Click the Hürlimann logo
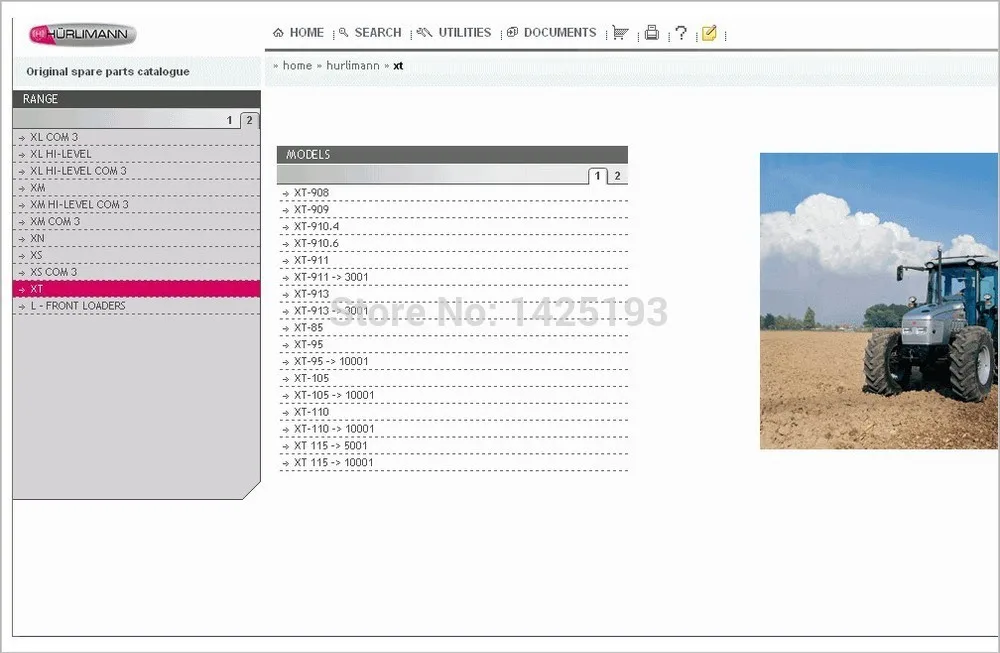 point(83,34)
